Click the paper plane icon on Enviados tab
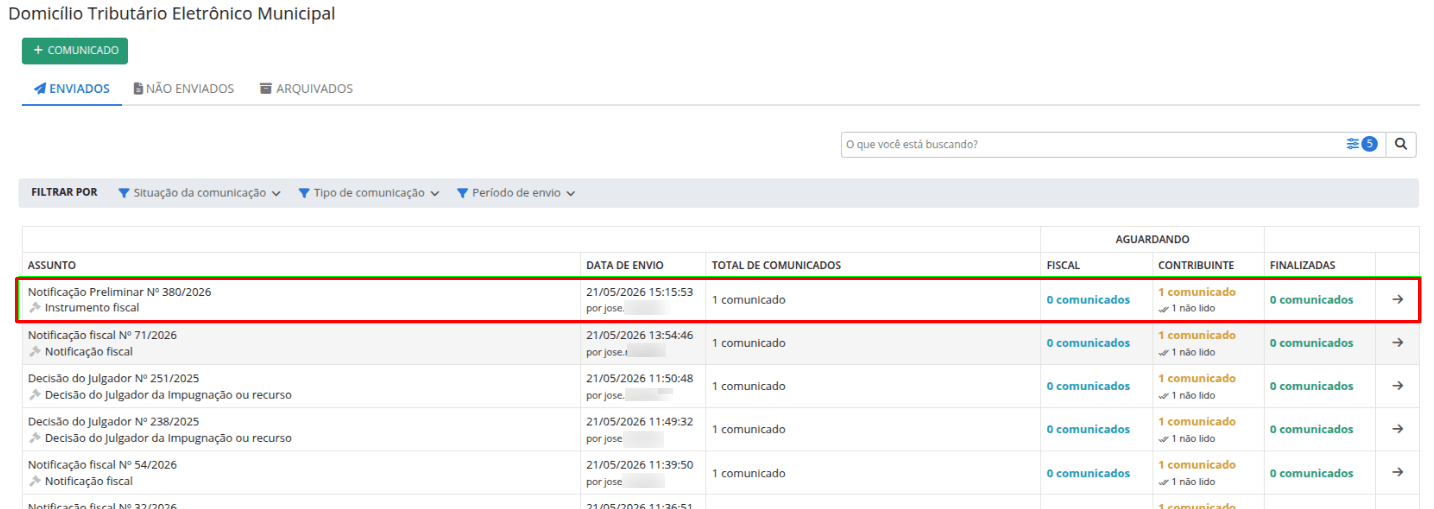This screenshot has width=1434, height=509. pyautogui.click(x=40, y=89)
